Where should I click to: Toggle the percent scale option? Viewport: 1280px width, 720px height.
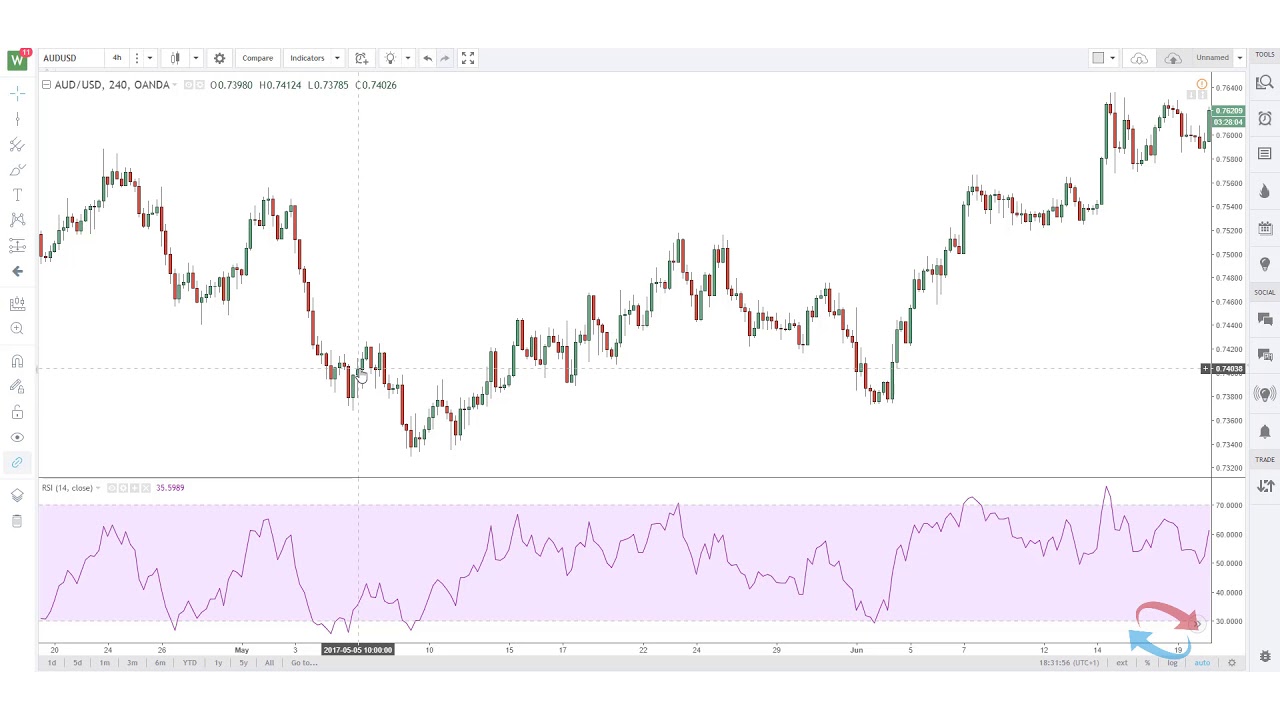pyautogui.click(x=1147, y=663)
